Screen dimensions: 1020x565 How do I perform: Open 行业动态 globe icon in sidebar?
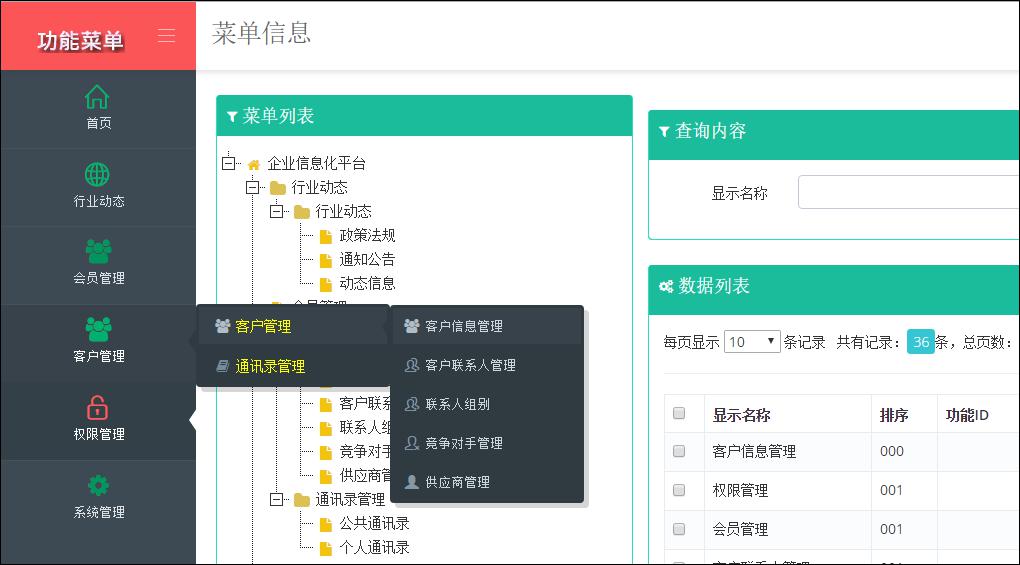click(x=97, y=174)
